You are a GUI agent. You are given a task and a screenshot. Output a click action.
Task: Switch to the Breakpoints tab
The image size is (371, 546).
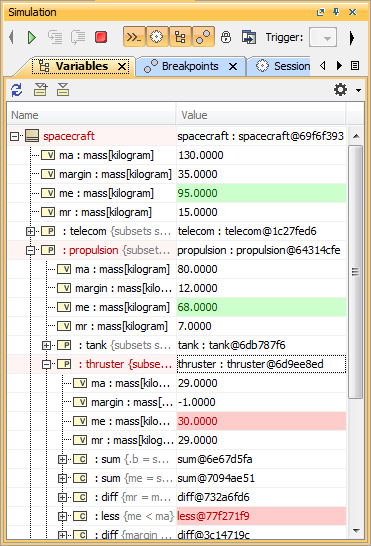pos(190,66)
